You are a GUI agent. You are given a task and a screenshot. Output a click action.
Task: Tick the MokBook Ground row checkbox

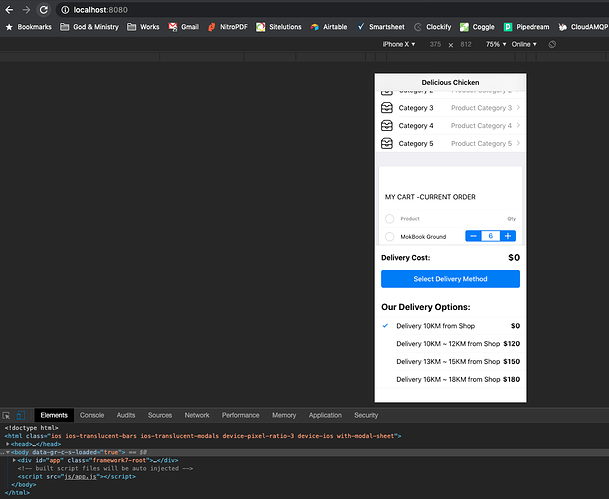[x=390, y=236]
